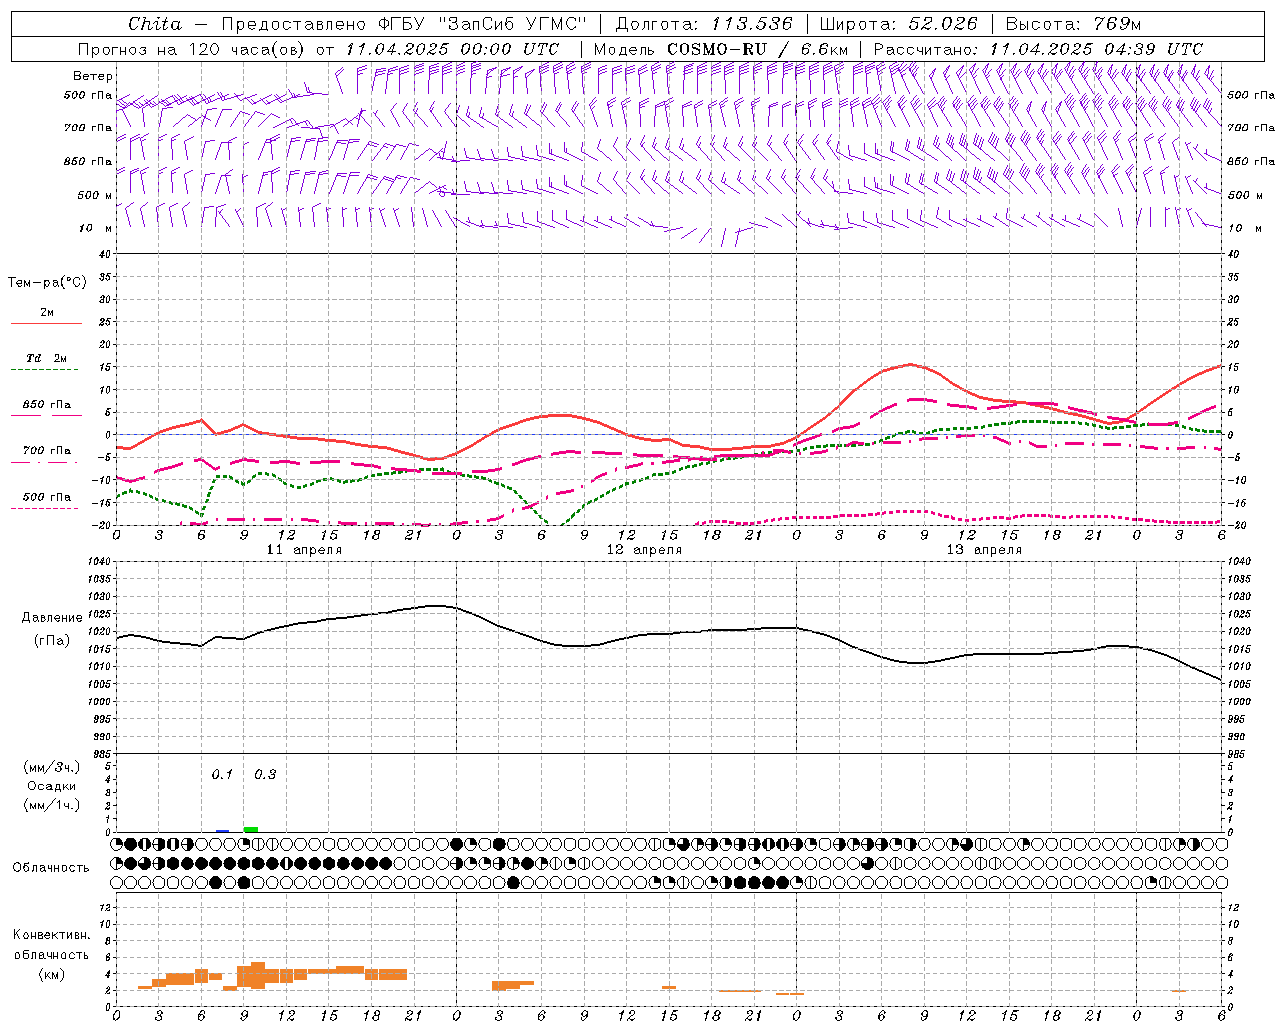Select "850 гПа" in the temperature legend

tap(47, 405)
